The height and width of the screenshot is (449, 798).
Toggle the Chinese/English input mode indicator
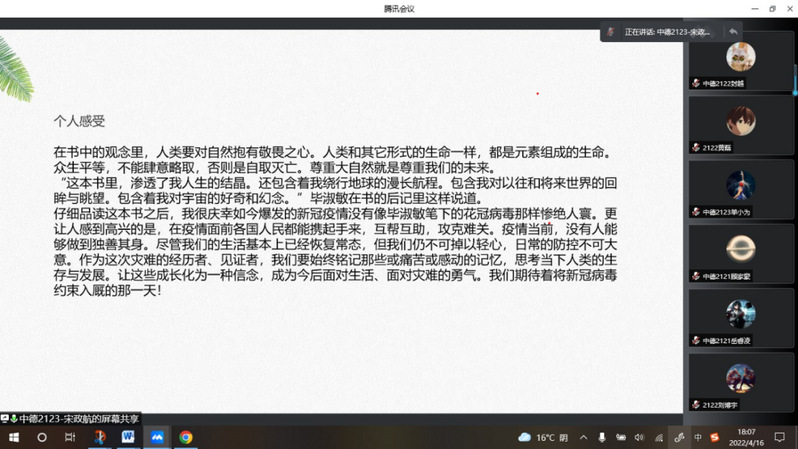[697, 437]
